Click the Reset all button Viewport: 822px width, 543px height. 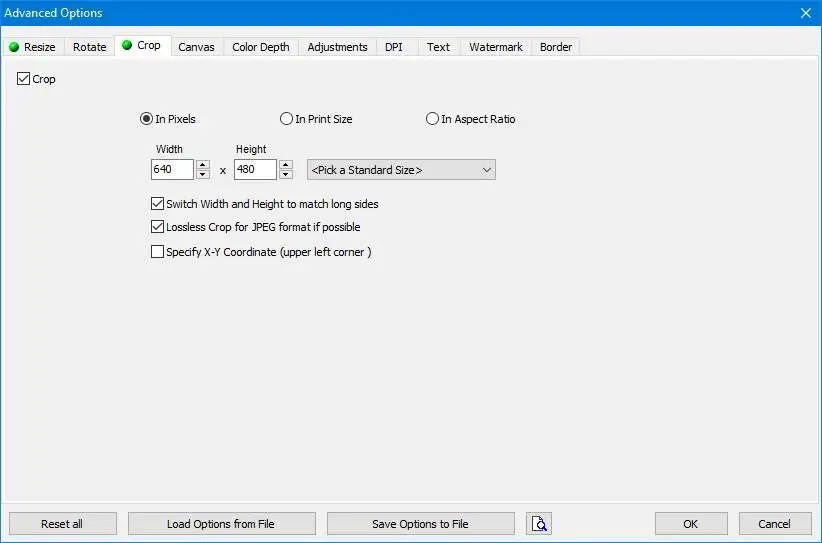click(x=62, y=524)
